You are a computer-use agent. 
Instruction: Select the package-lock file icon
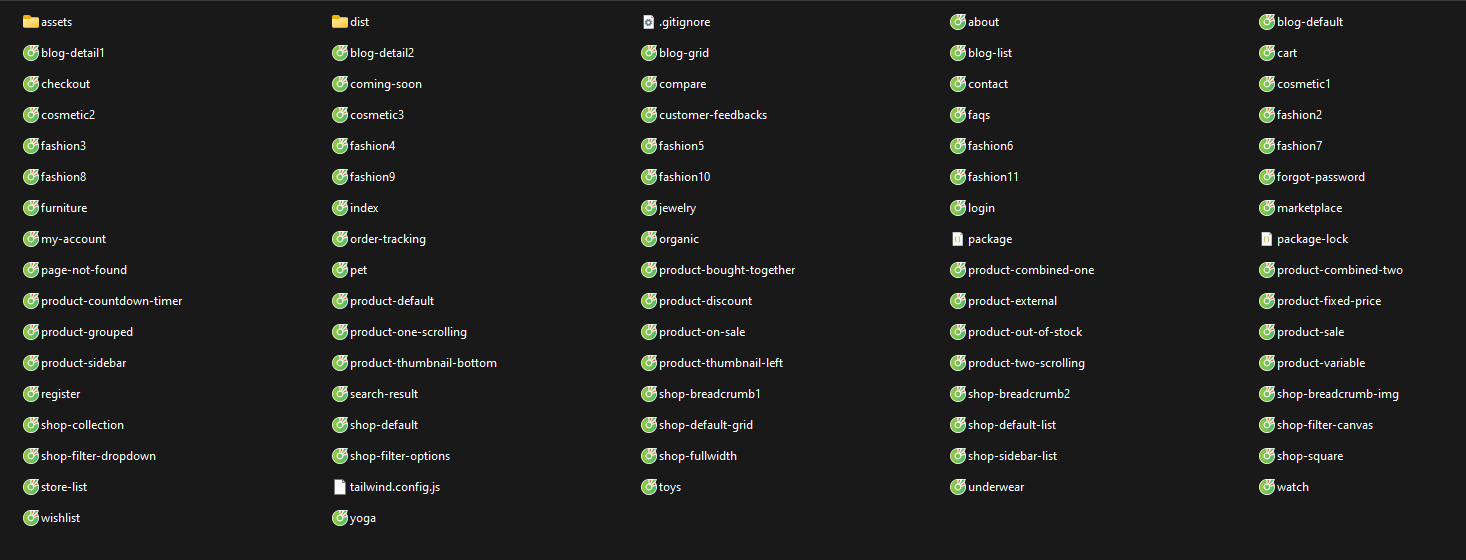1266,239
